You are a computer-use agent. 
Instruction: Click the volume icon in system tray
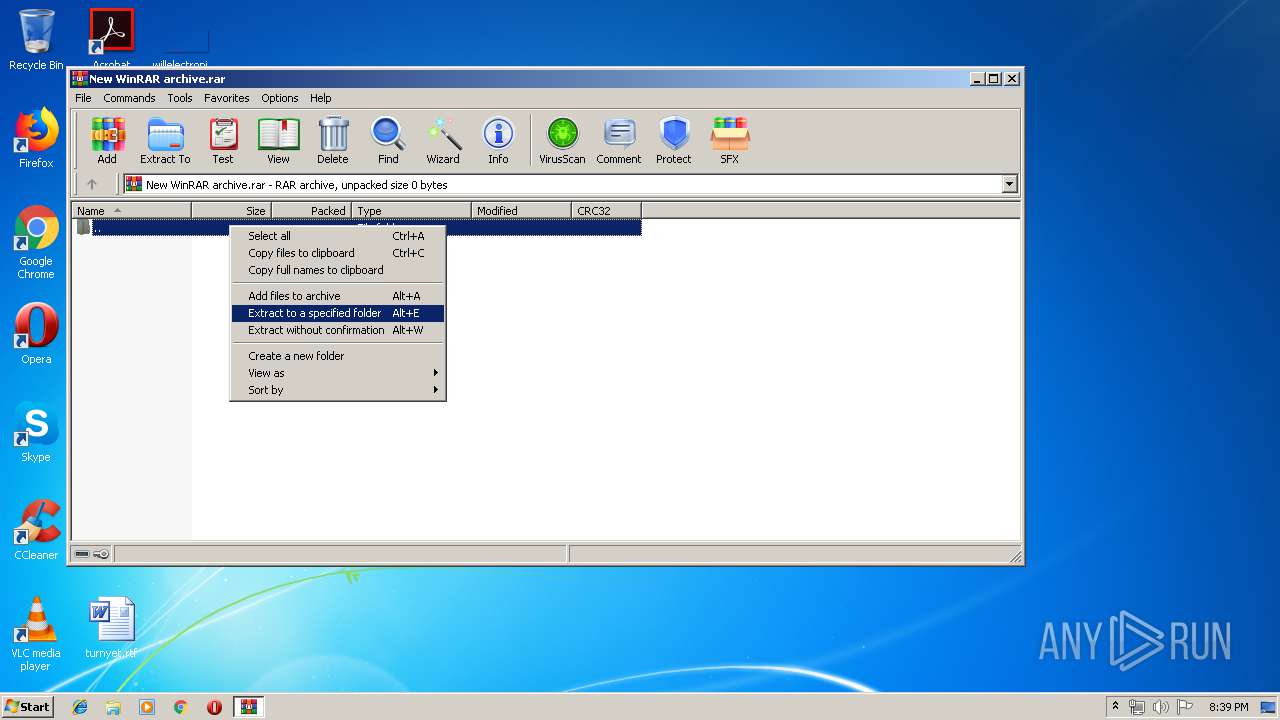[1160, 707]
